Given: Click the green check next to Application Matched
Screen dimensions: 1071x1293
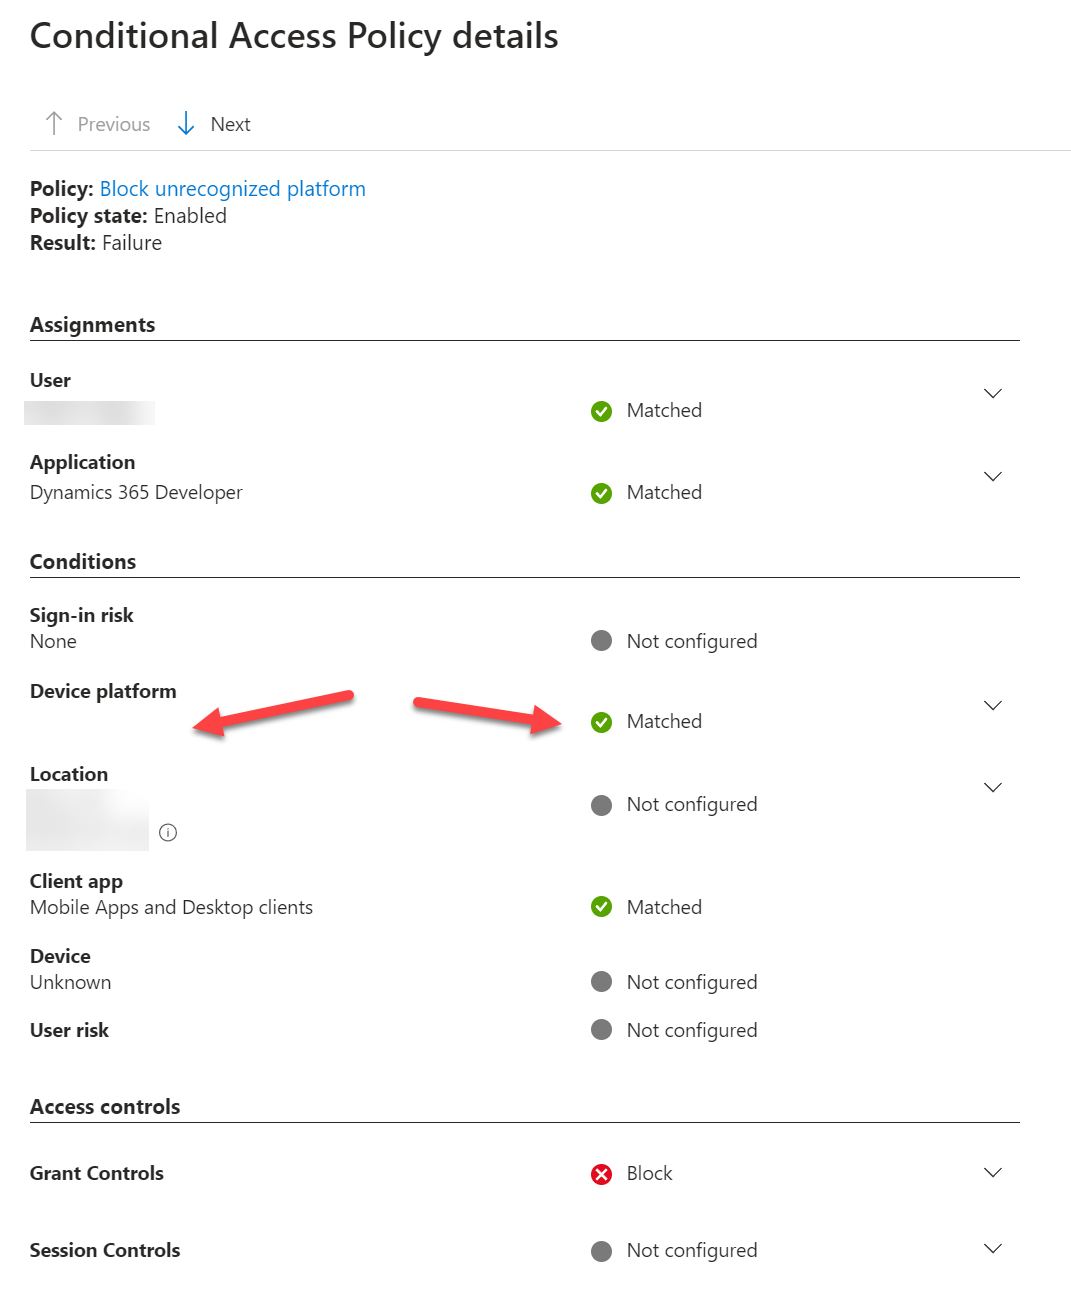Looking at the screenshot, I should [x=601, y=492].
